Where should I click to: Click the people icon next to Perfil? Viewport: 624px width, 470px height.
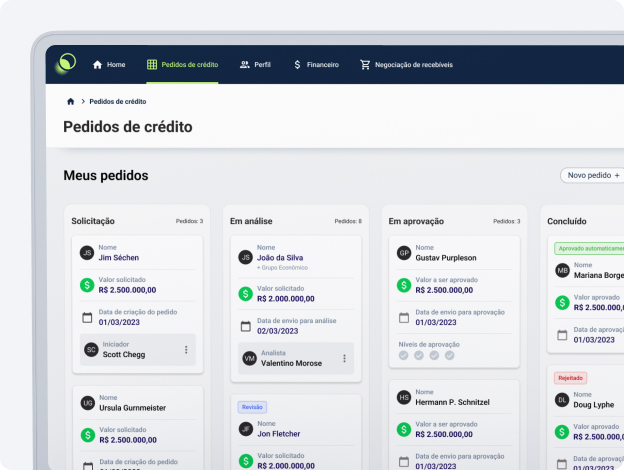[244, 64]
